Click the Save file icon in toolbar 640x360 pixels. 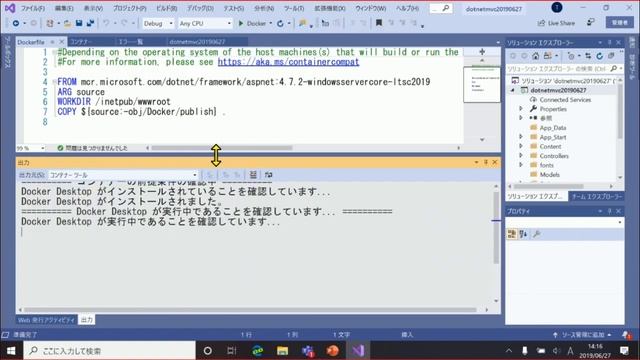(79, 23)
